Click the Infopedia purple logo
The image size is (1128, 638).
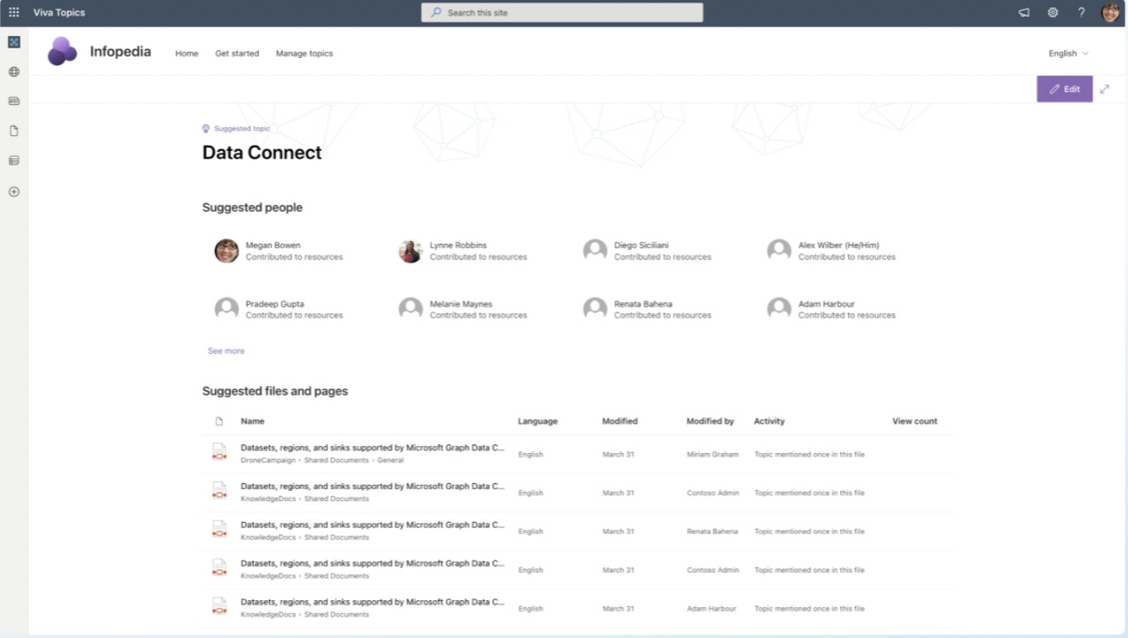(x=62, y=52)
